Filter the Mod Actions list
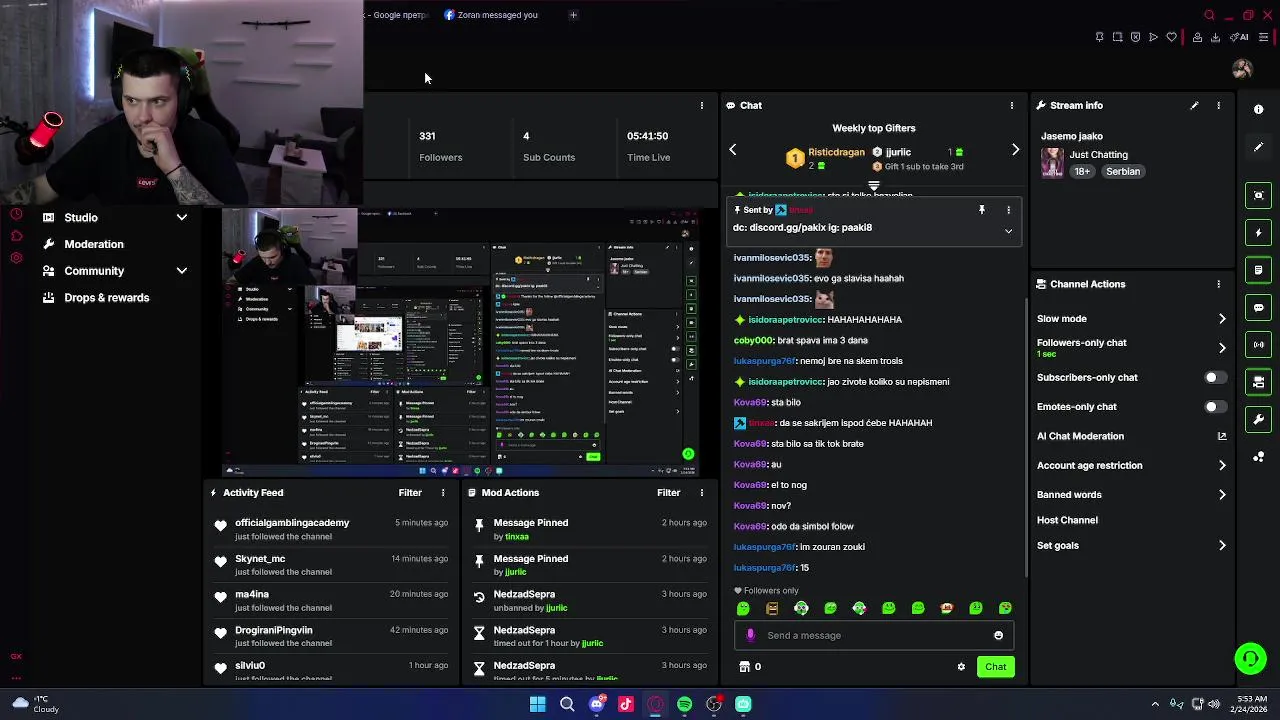The image size is (1280, 720). (668, 492)
